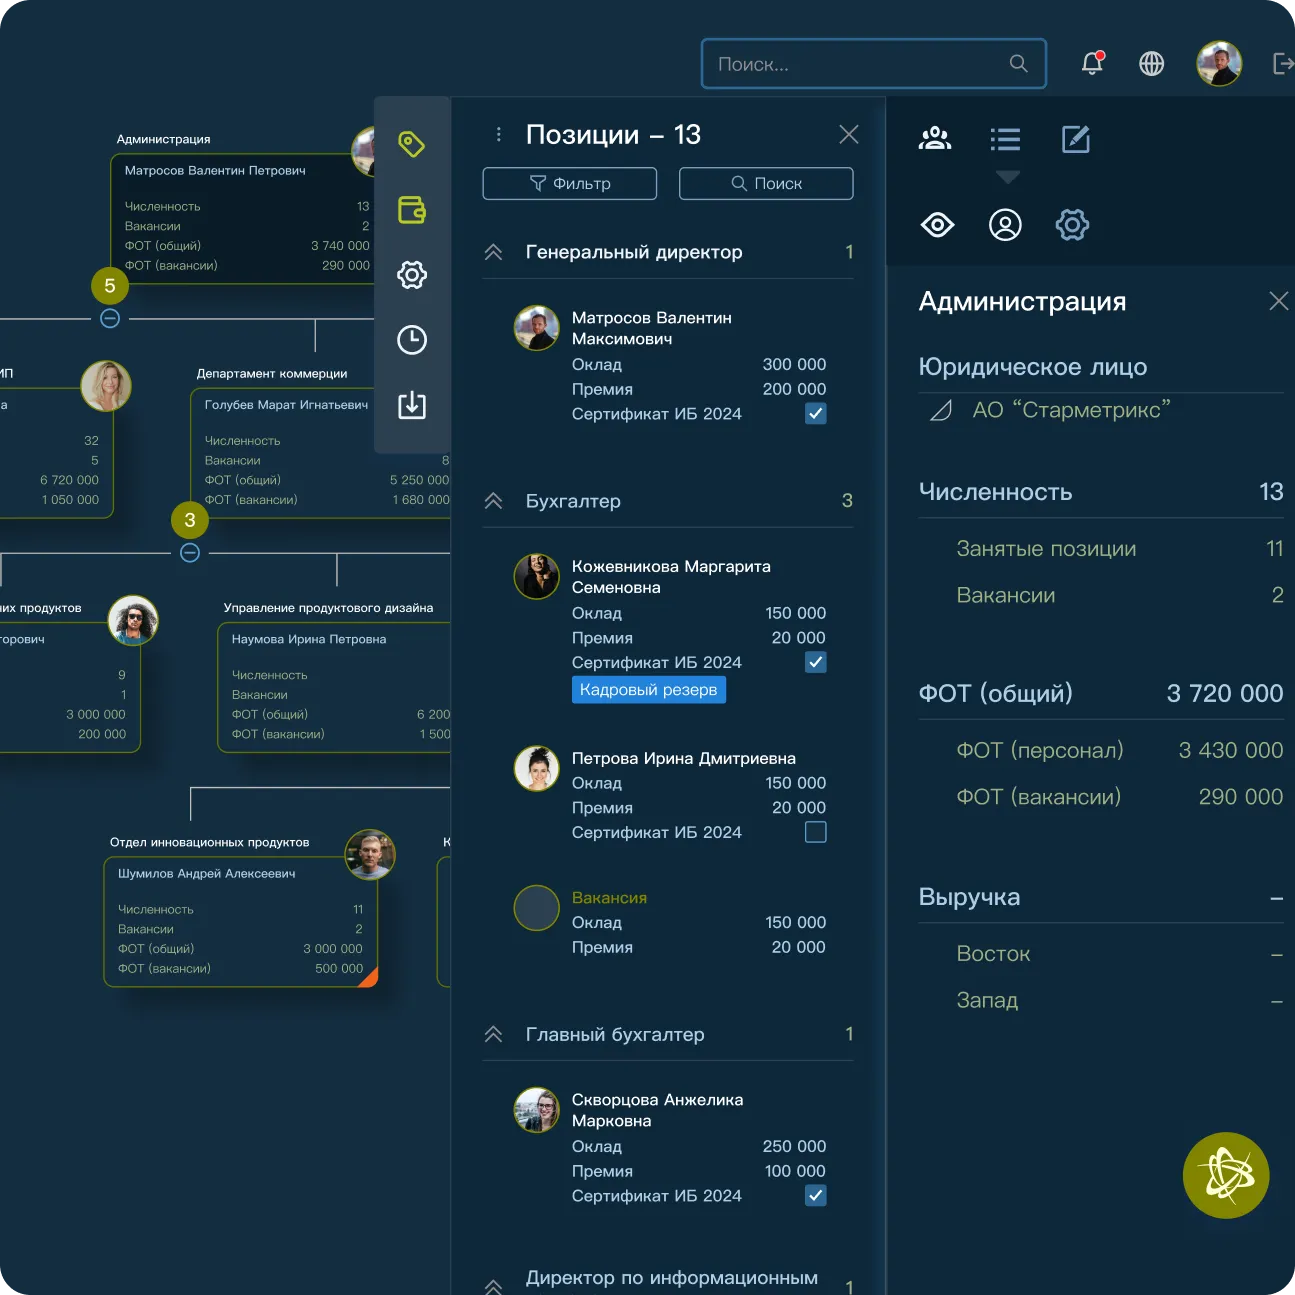The image size is (1295, 1295).
Task: Open the wallet icon in vertical toolbar
Action: pyautogui.click(x=411, y=210)
